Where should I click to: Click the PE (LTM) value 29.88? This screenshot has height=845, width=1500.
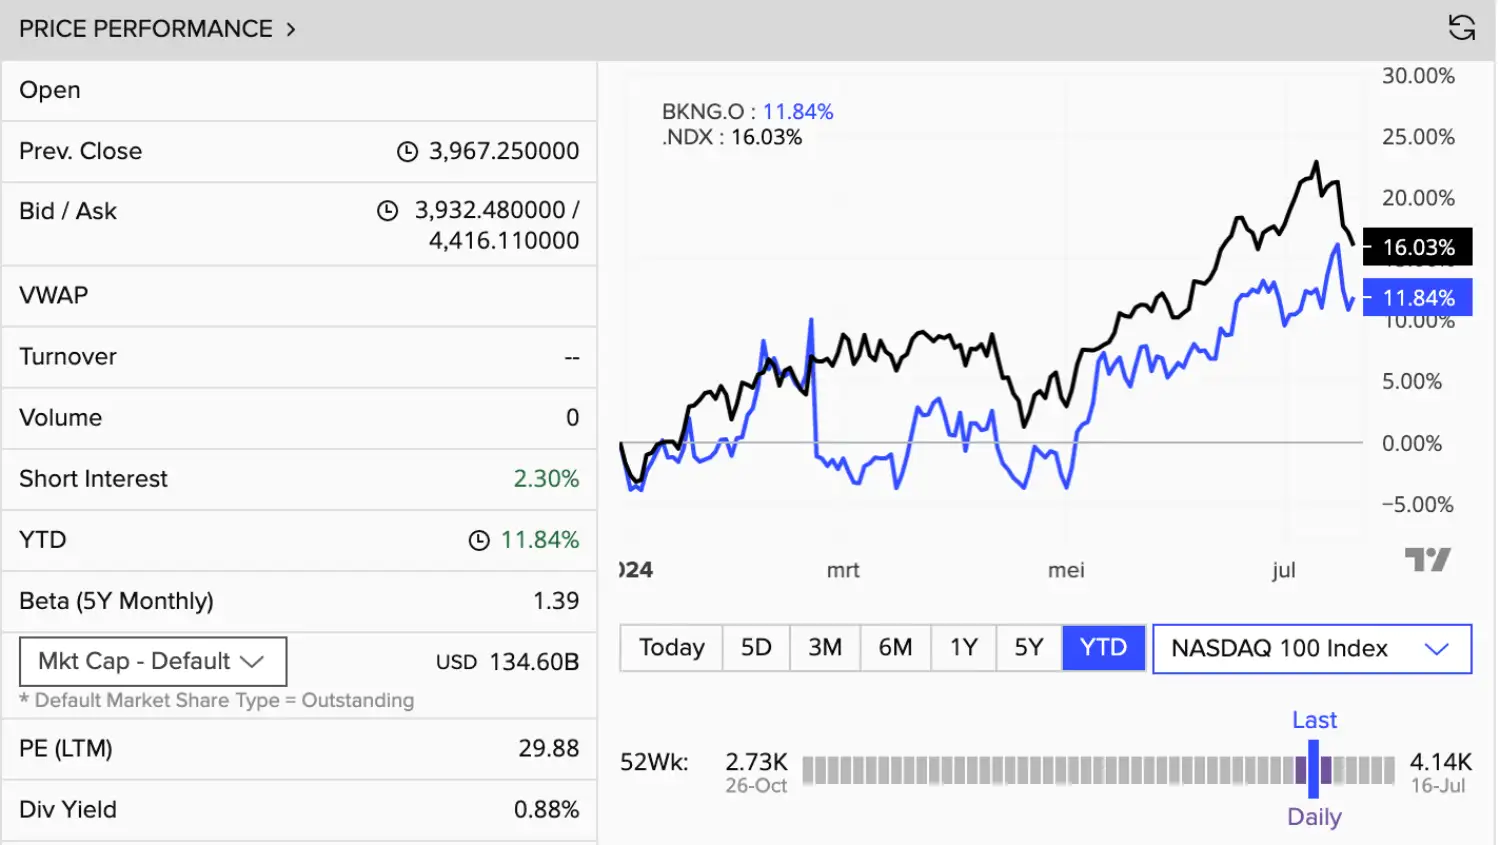coord(549,749)
